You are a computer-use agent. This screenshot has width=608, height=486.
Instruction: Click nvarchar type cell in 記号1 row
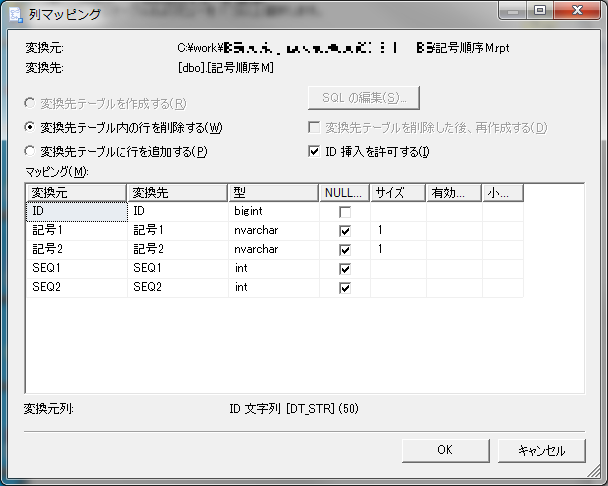click(274, 230)
